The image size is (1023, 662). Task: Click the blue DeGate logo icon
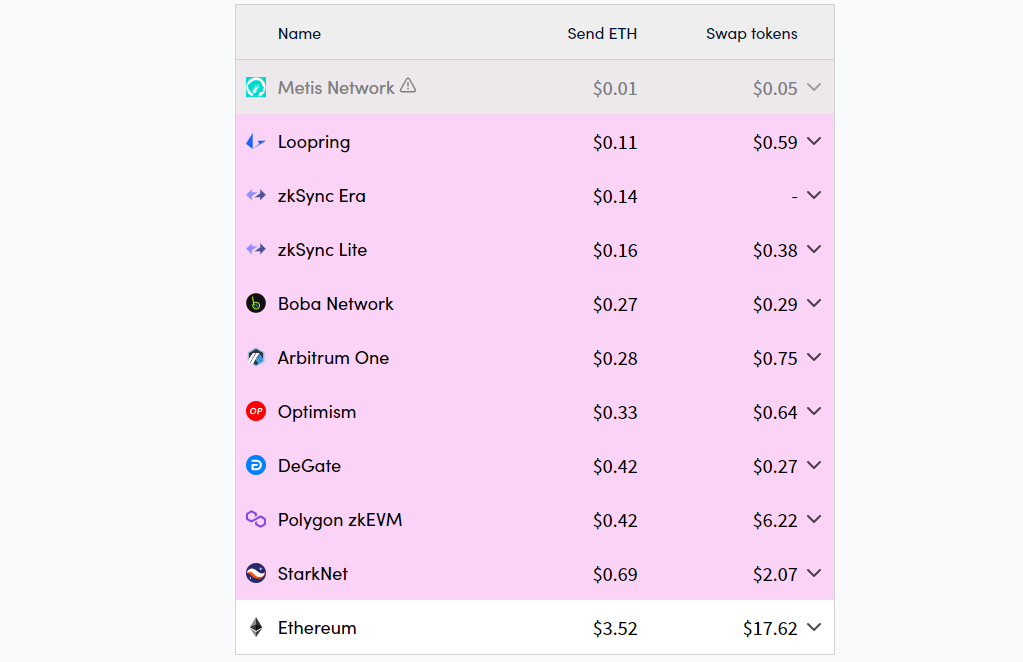click(x=256, y=466)
